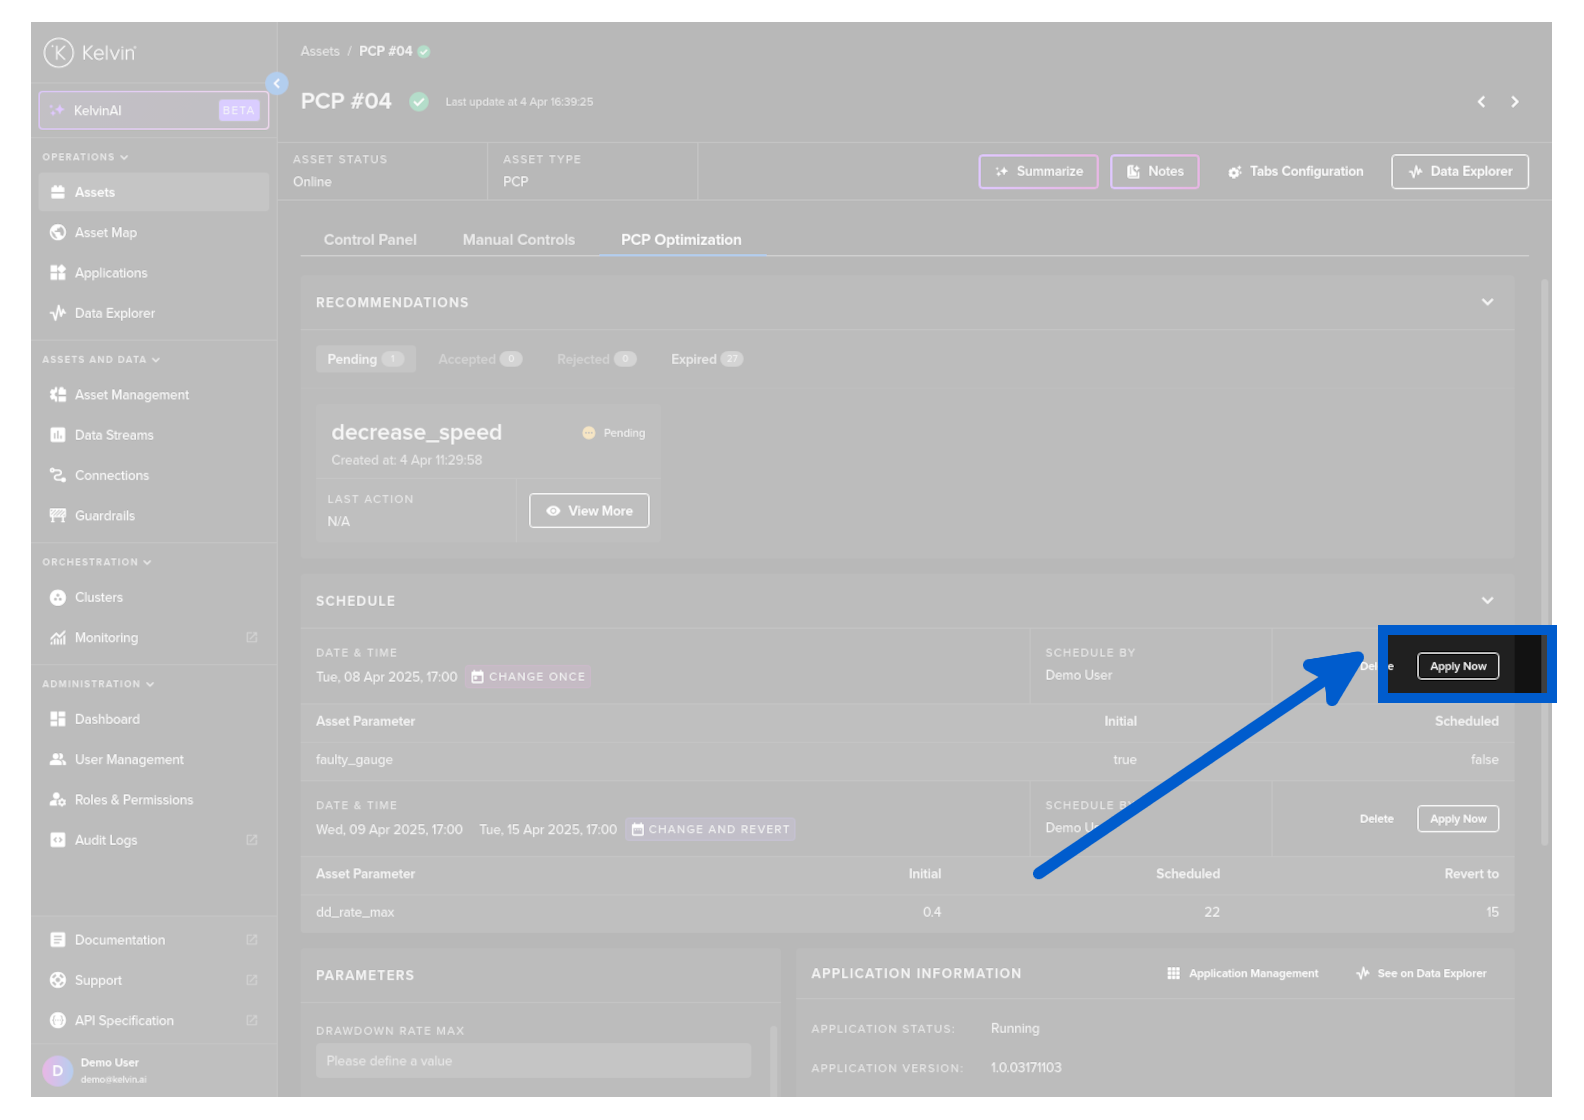The height and width of the screenshot is (1120, 1584).
Task: Open Tabs Configuration settings
Action: tap(1295, 172)
